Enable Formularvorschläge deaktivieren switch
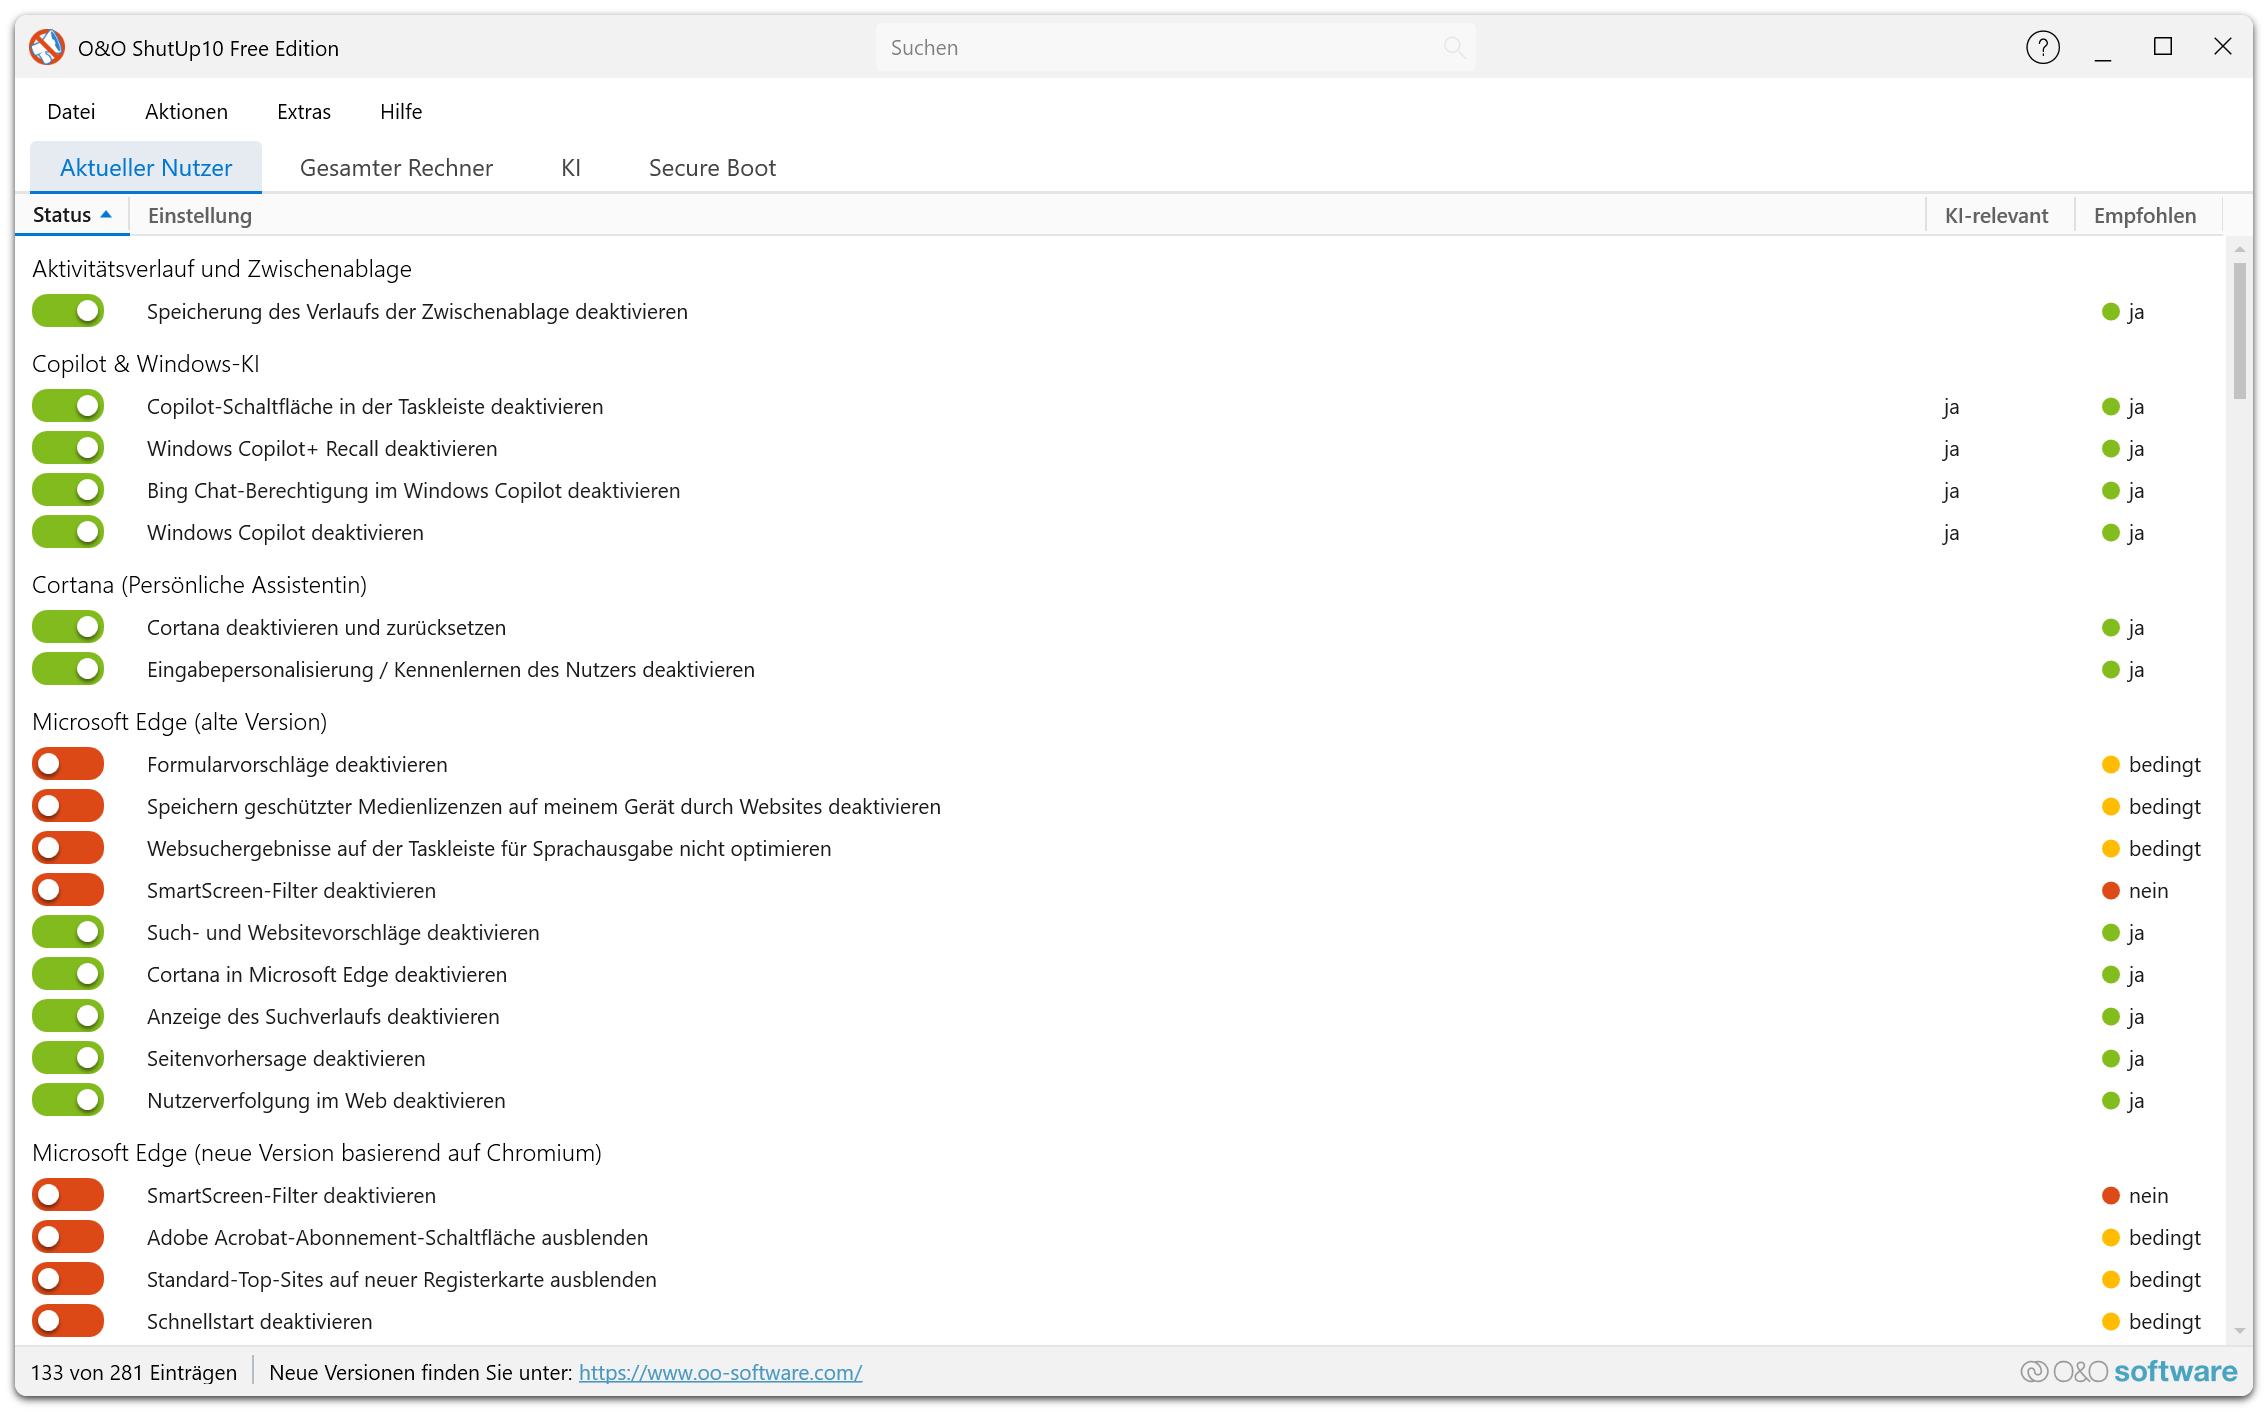Image resolution: width=2268 pixels, height=1411 pixels. click(68, 764)
